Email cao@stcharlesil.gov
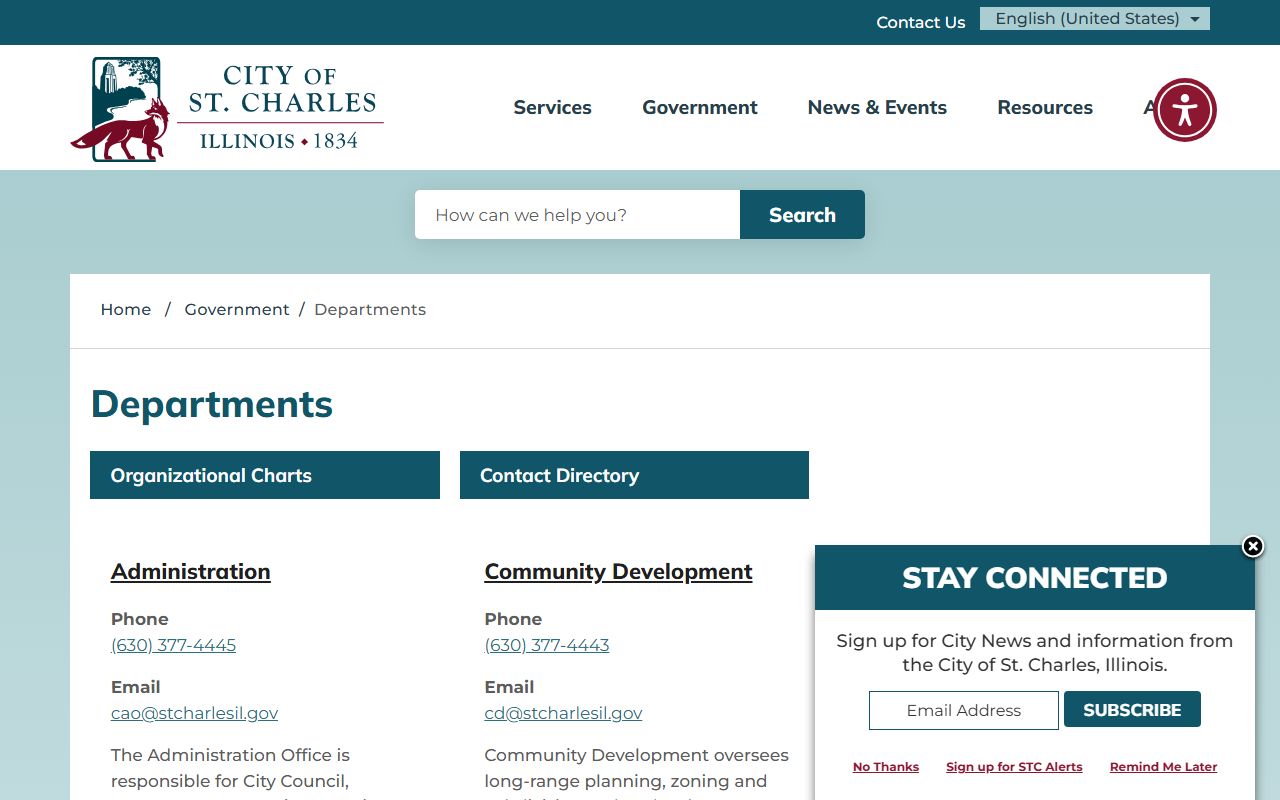This screenshot has height=800, width=1280. point(194,713)
